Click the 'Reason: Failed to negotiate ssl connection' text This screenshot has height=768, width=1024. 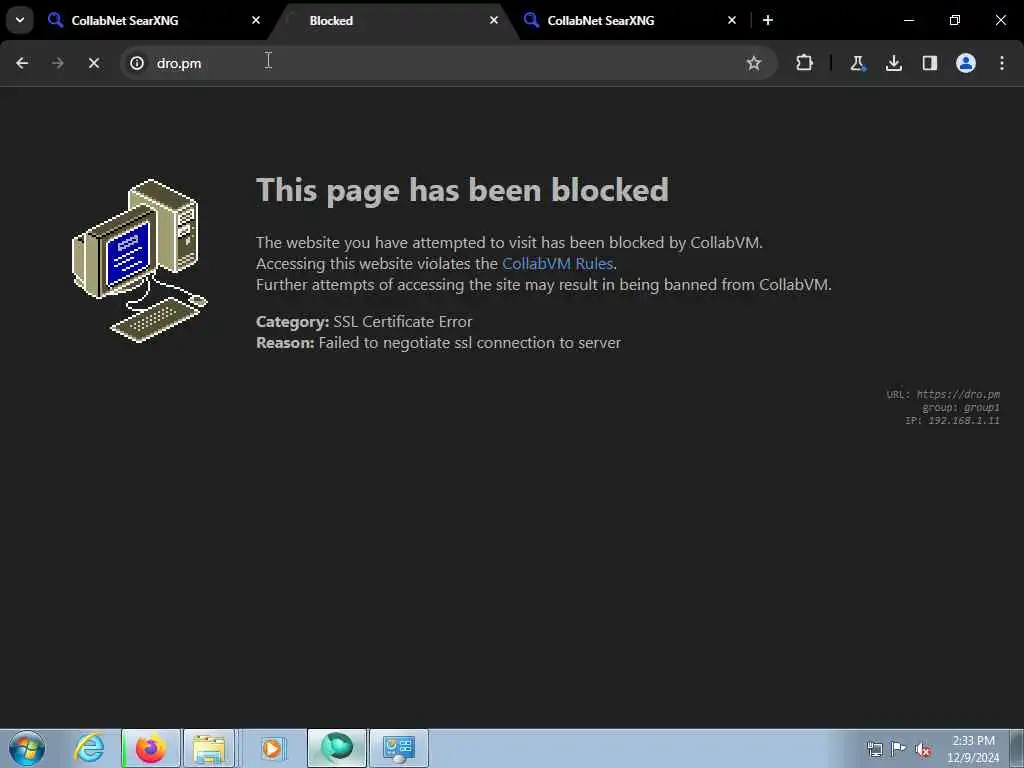click(438, 342)
